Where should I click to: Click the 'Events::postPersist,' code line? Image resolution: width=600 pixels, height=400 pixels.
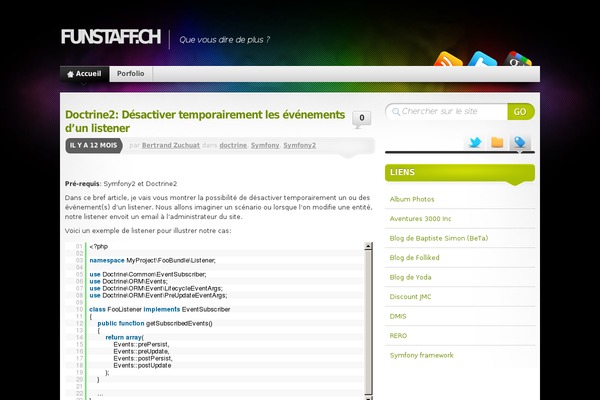[x=143, y=358]
